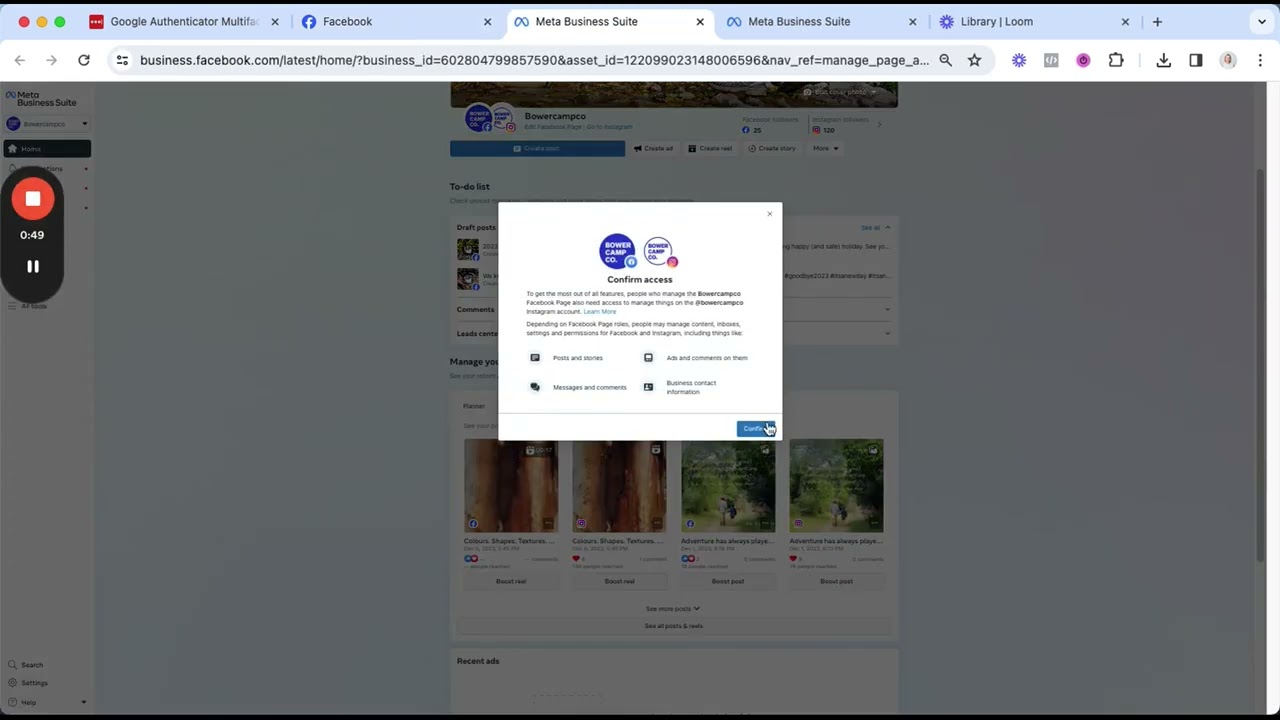The width and height of the screenshot is (1280, 720).
Task: Open the browser Downloads icon
Action: (1164, 60)
